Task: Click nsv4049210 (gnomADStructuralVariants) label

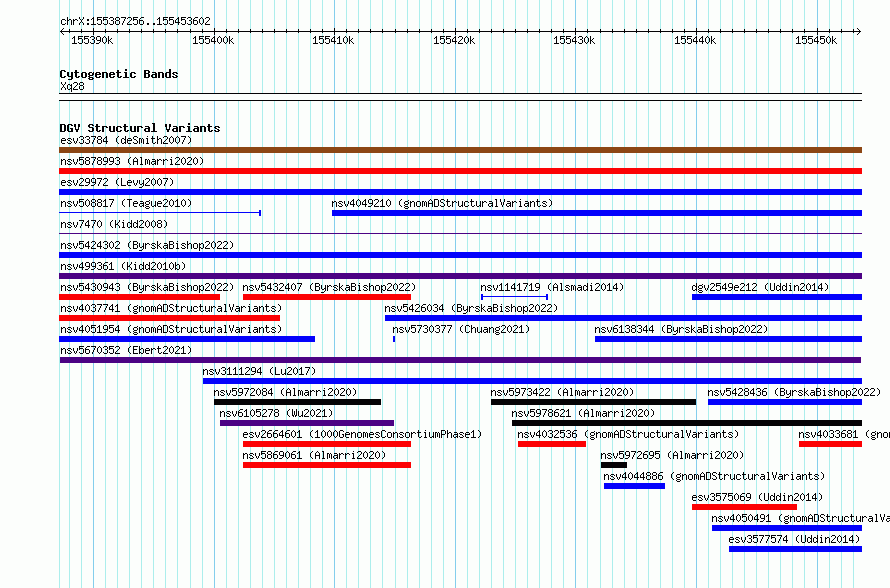Action: click(442, 203)
